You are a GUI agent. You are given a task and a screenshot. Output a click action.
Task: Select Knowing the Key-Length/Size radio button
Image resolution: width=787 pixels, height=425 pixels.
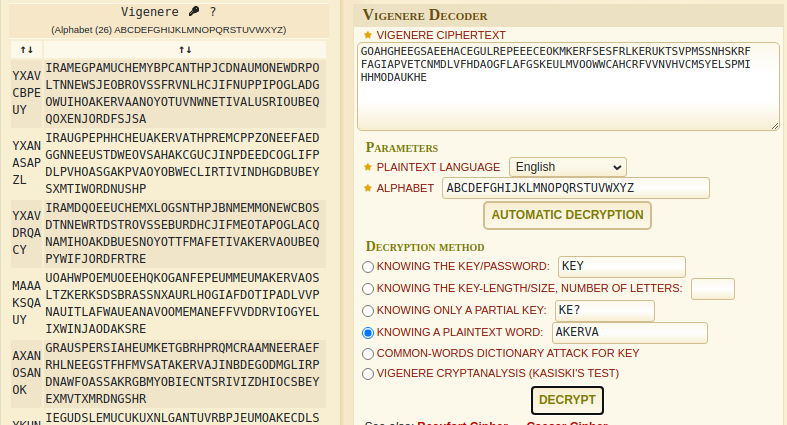(x=368, y=289)
